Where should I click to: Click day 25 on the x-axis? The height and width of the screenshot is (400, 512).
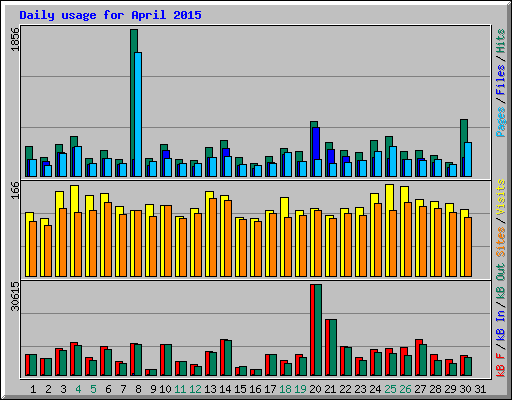(x=390, y=389)
